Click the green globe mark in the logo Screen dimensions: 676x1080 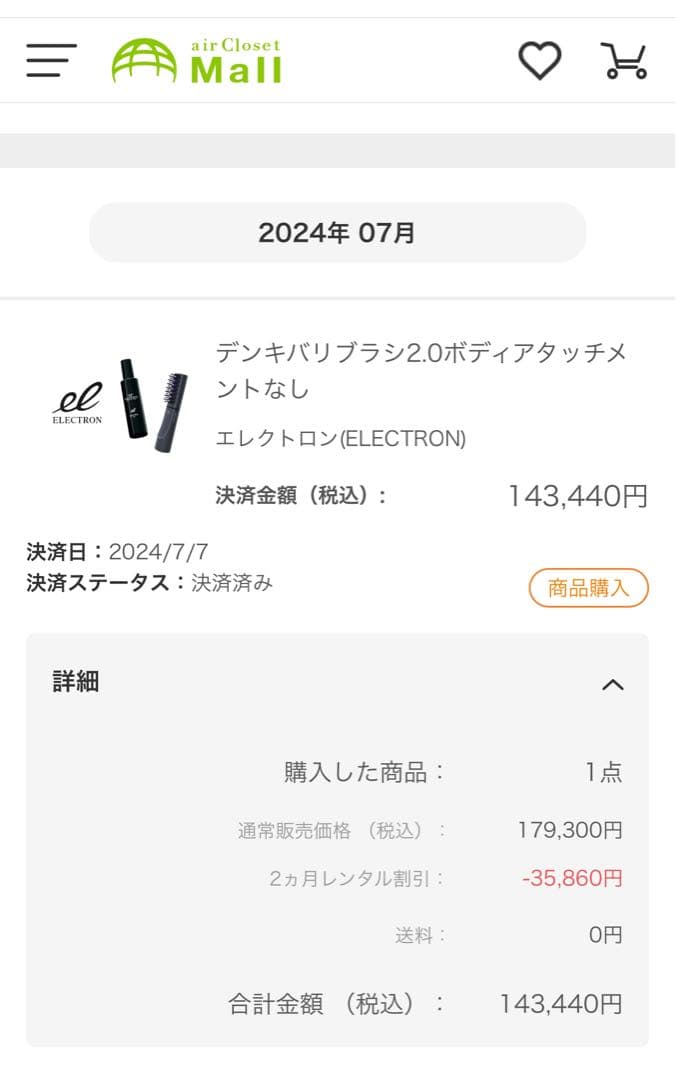[143, 60]
